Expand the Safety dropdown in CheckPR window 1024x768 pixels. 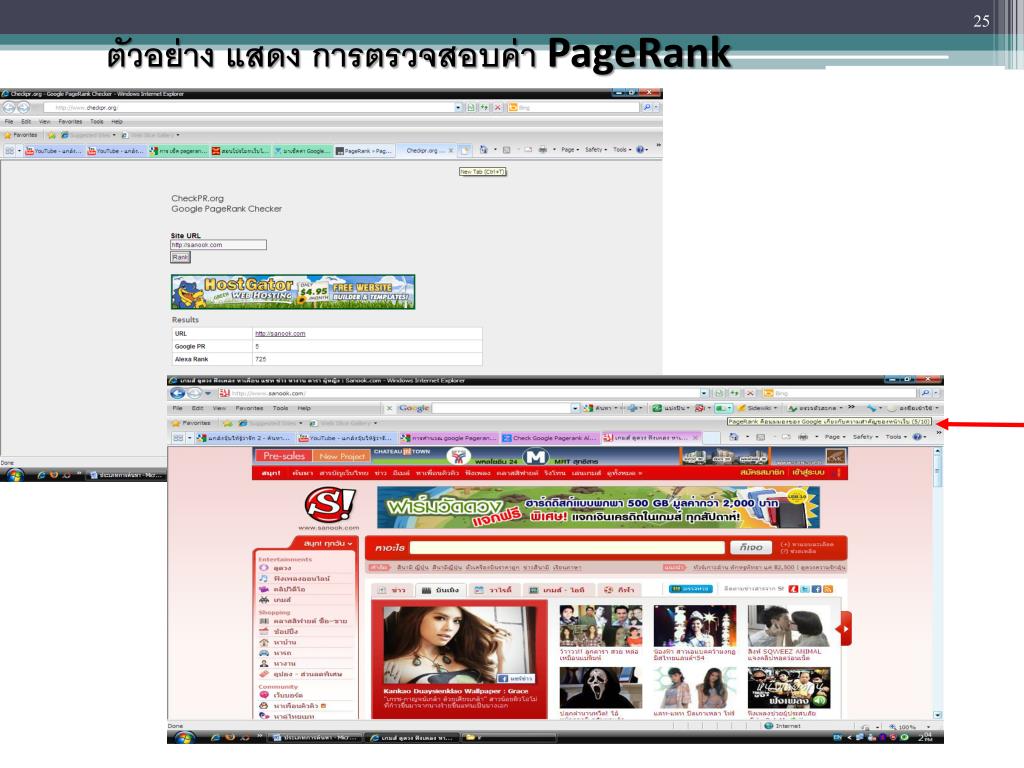(596, 150)
